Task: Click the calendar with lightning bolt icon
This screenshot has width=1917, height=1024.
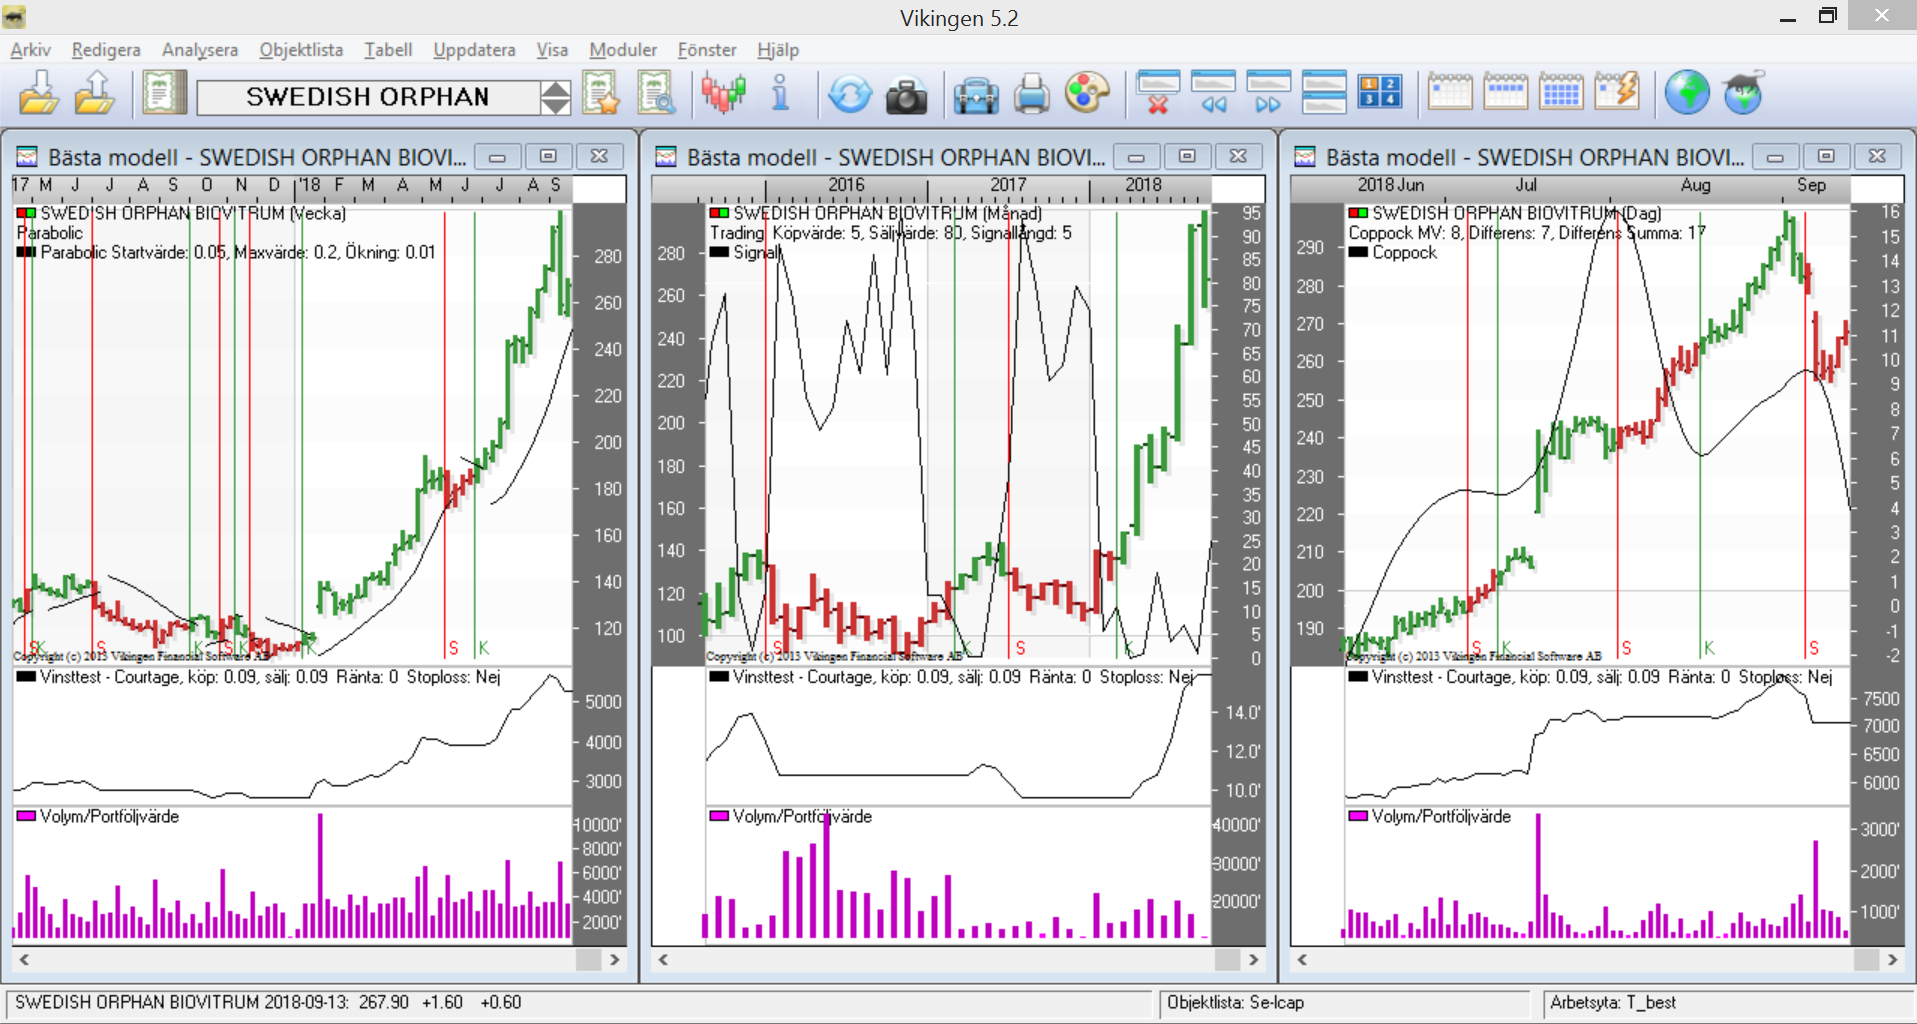Action: [x=1618, y=92]
